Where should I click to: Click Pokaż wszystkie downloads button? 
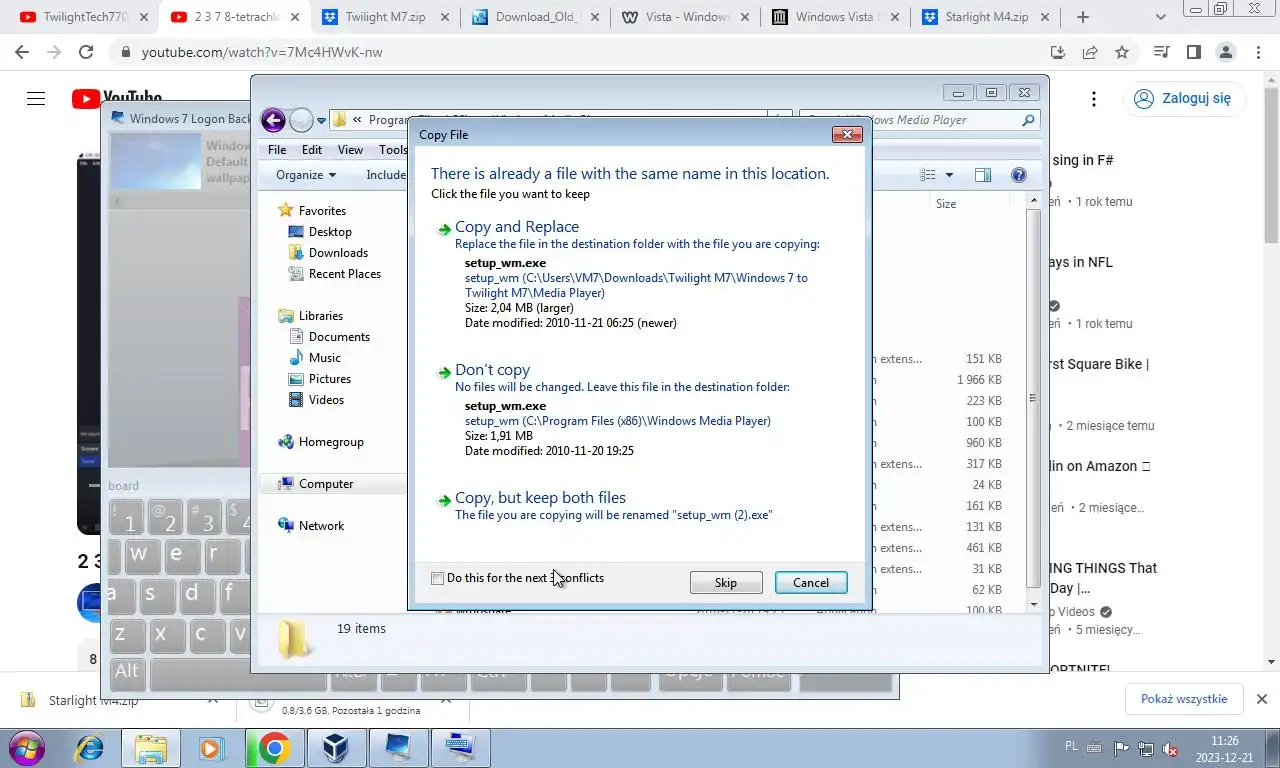(1184, 699)
